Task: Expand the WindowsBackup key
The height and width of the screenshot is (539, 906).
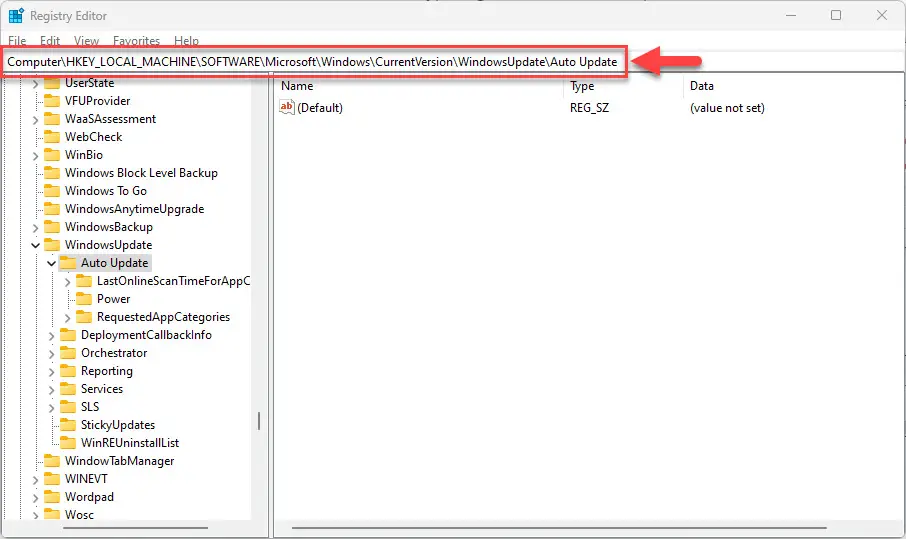Action: pos(35,228)
